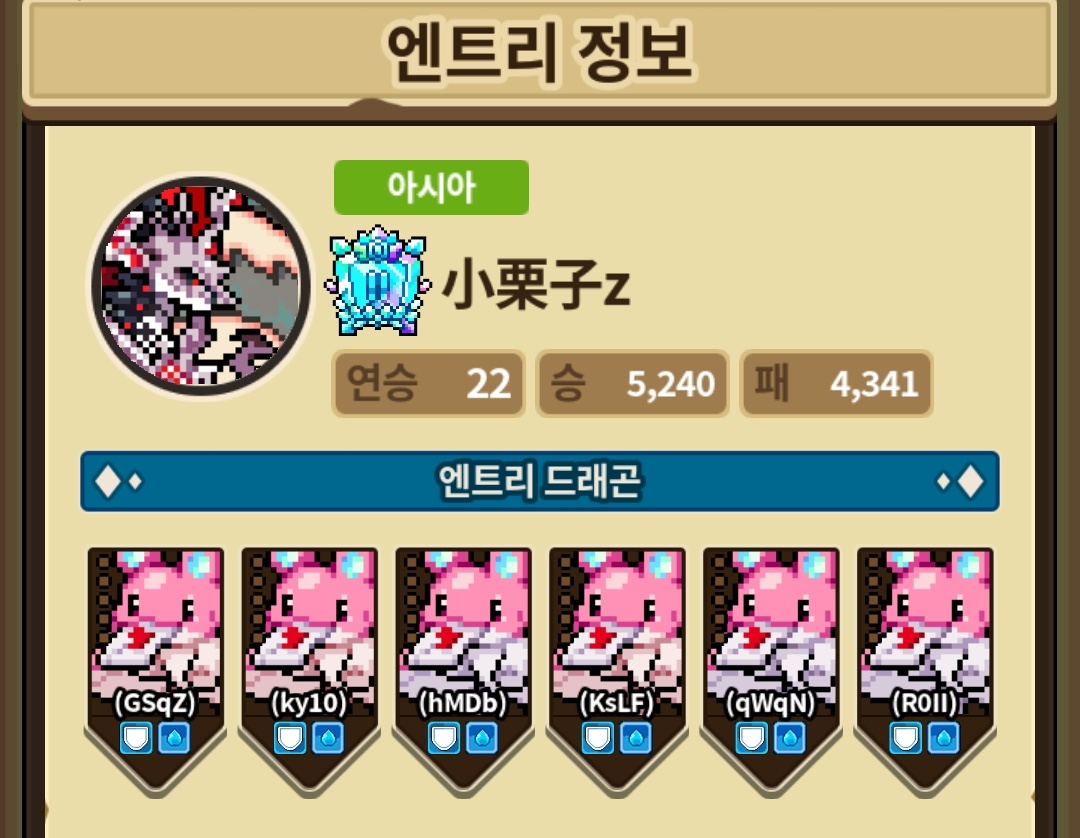Tap the water drop icon under (GSqZ)
Screen dimensions: 1080x838
tap(174, 738)
